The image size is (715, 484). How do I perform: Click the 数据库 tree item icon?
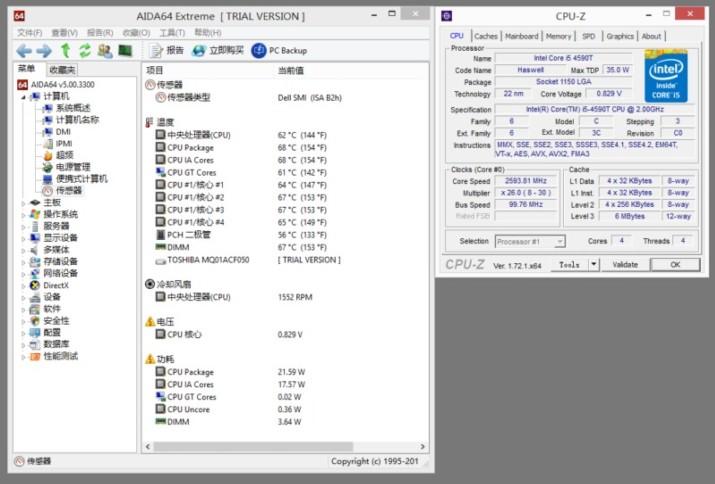35,345
